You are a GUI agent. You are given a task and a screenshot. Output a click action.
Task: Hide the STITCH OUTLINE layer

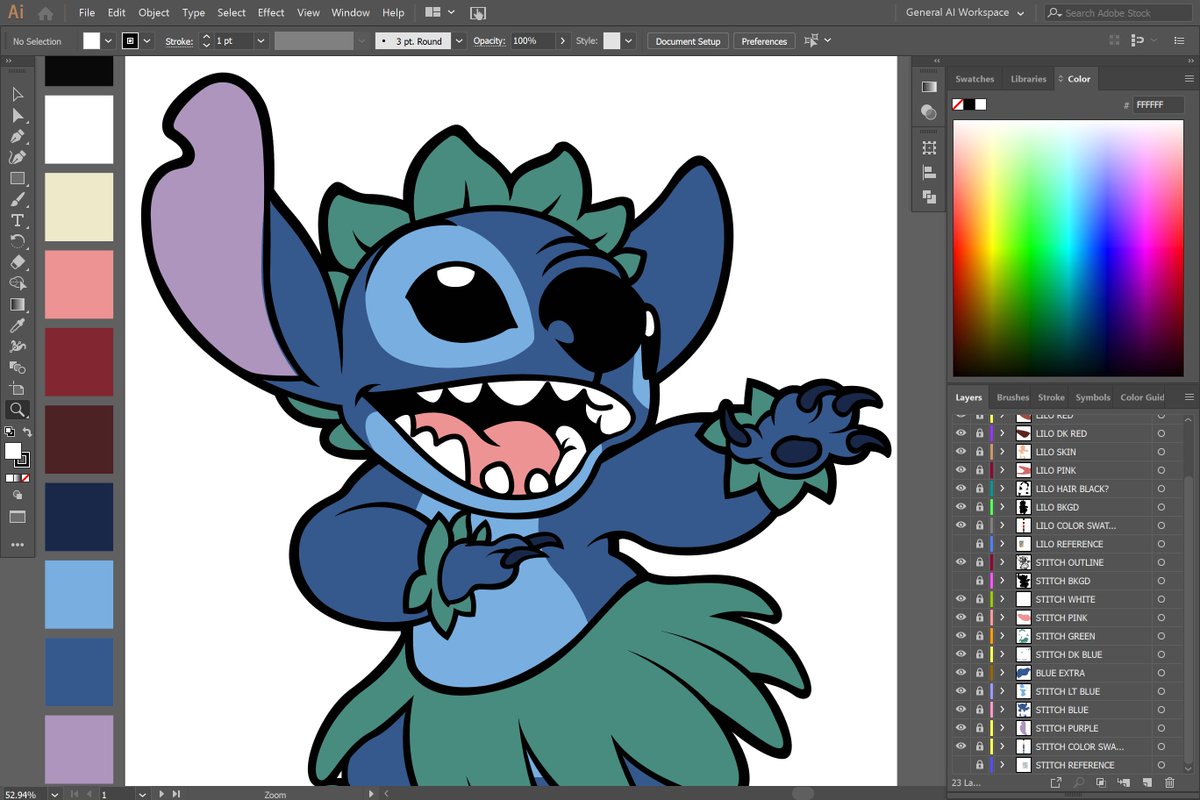(x=961, y=562)
